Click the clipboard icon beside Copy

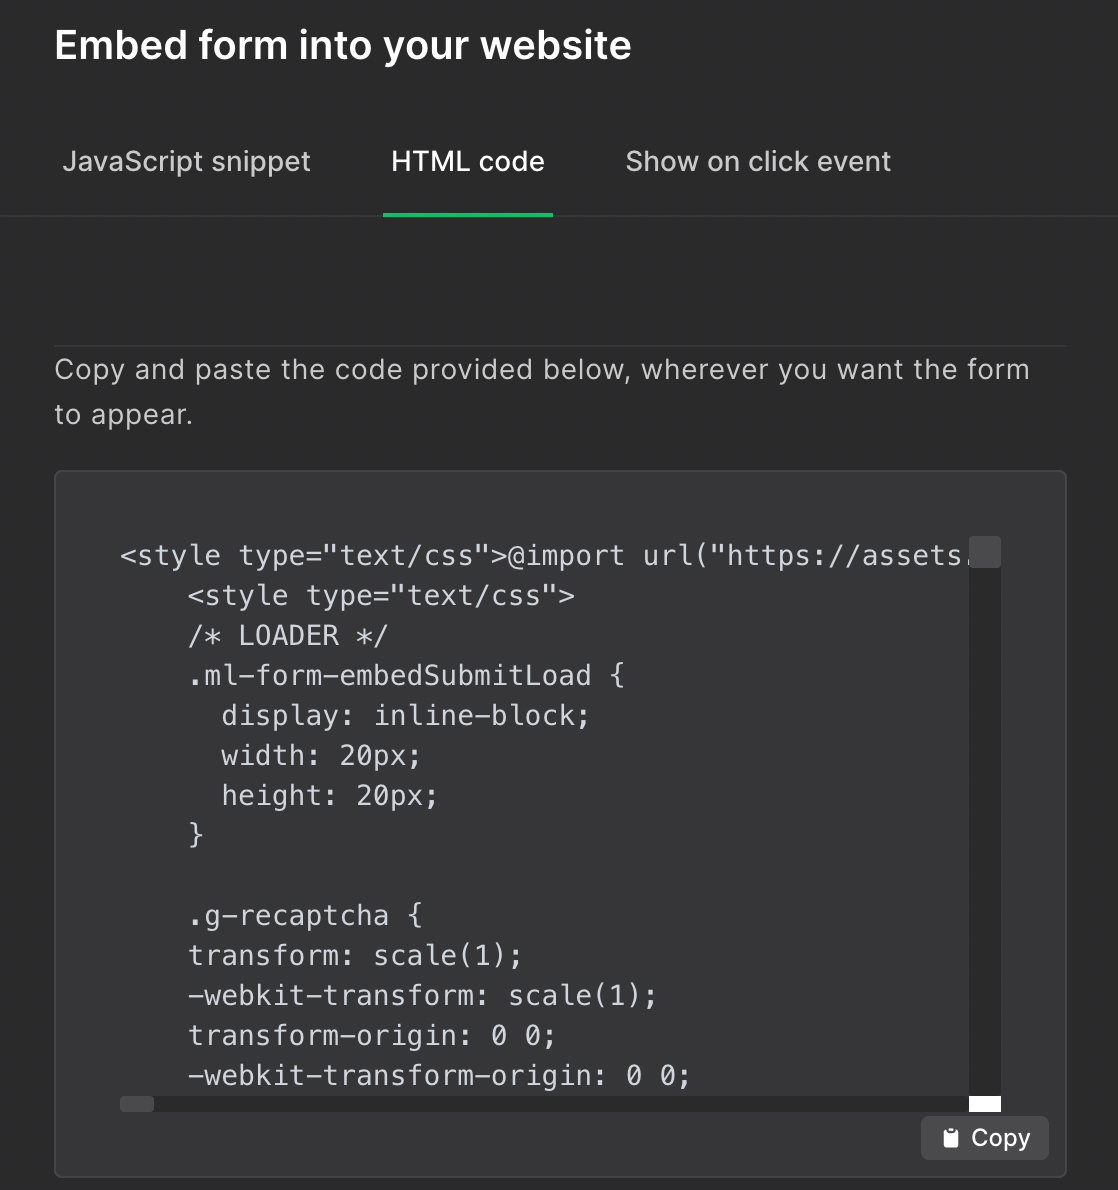tap(951, 1138)
